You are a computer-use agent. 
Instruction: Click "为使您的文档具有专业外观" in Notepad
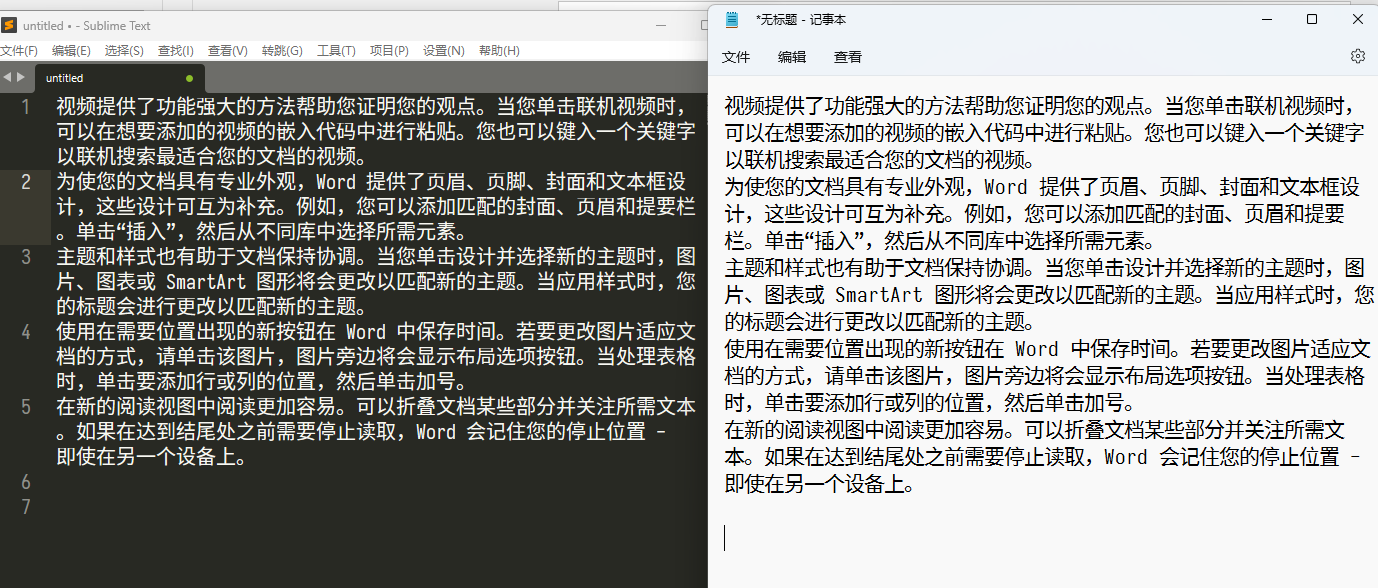(x=844, y=187)
